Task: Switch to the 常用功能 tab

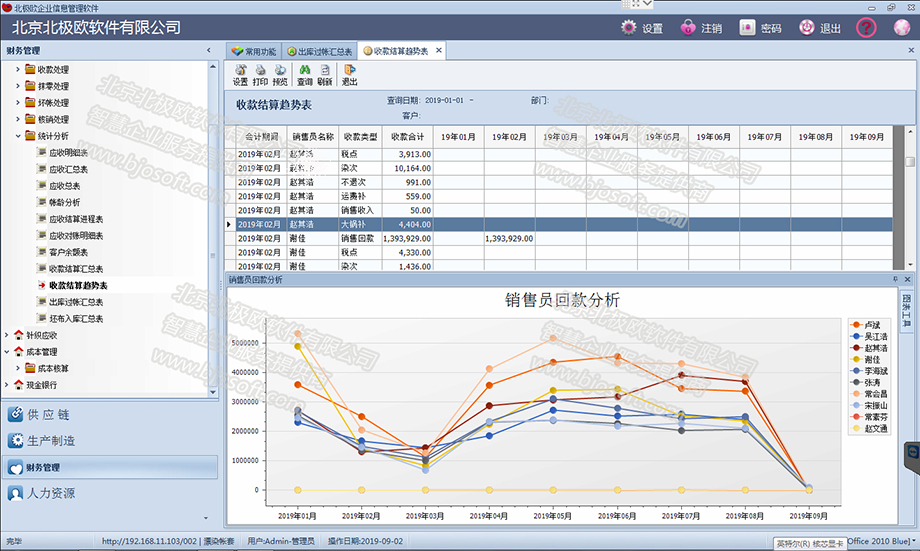Action: 253,51
